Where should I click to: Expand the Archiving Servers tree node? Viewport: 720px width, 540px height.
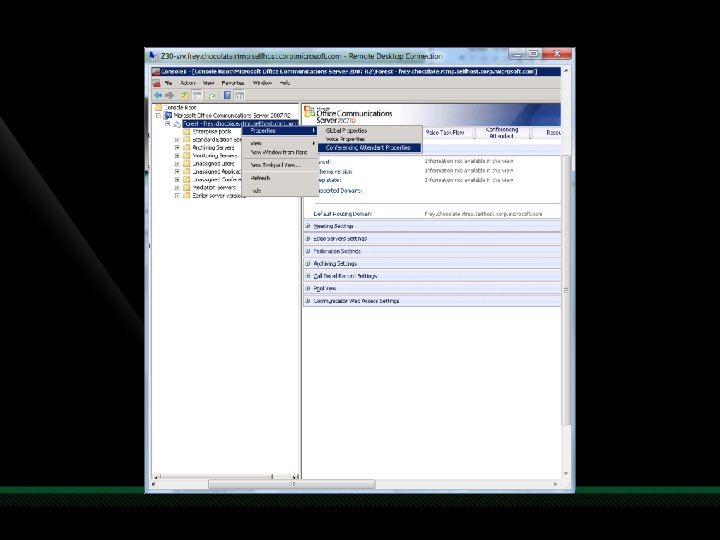(177, 147)
